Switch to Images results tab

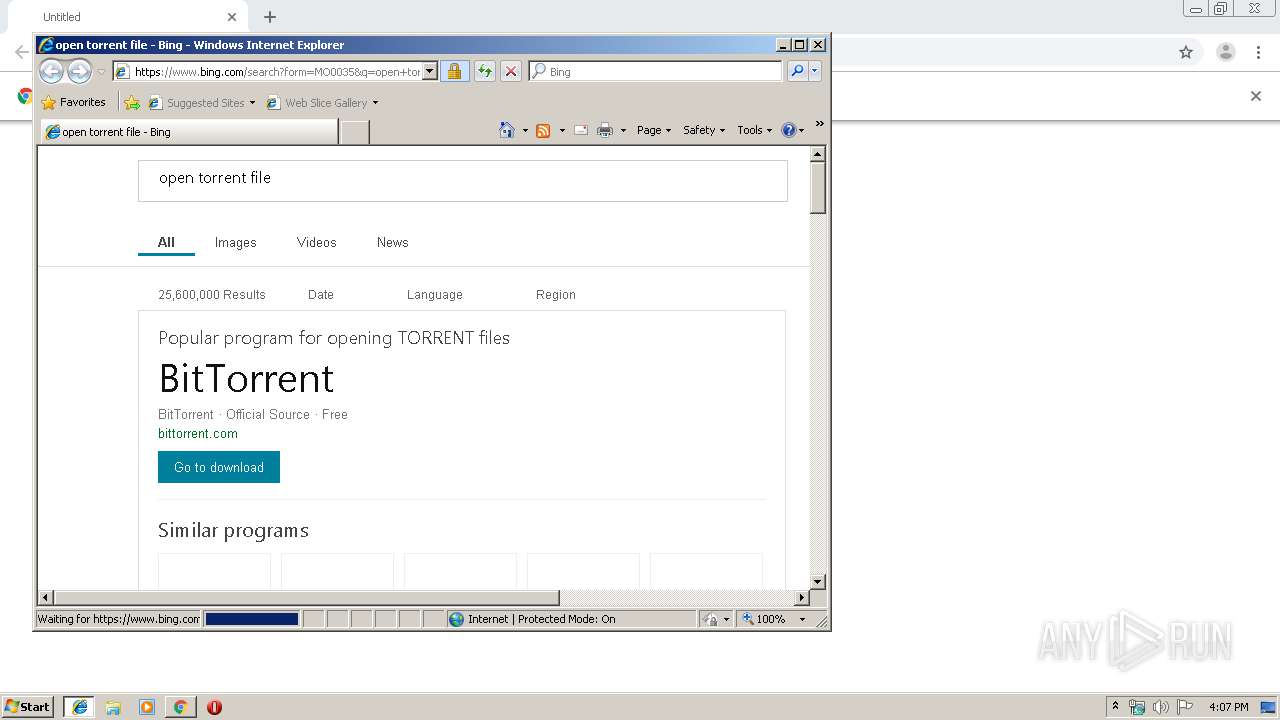coord(236,242)
